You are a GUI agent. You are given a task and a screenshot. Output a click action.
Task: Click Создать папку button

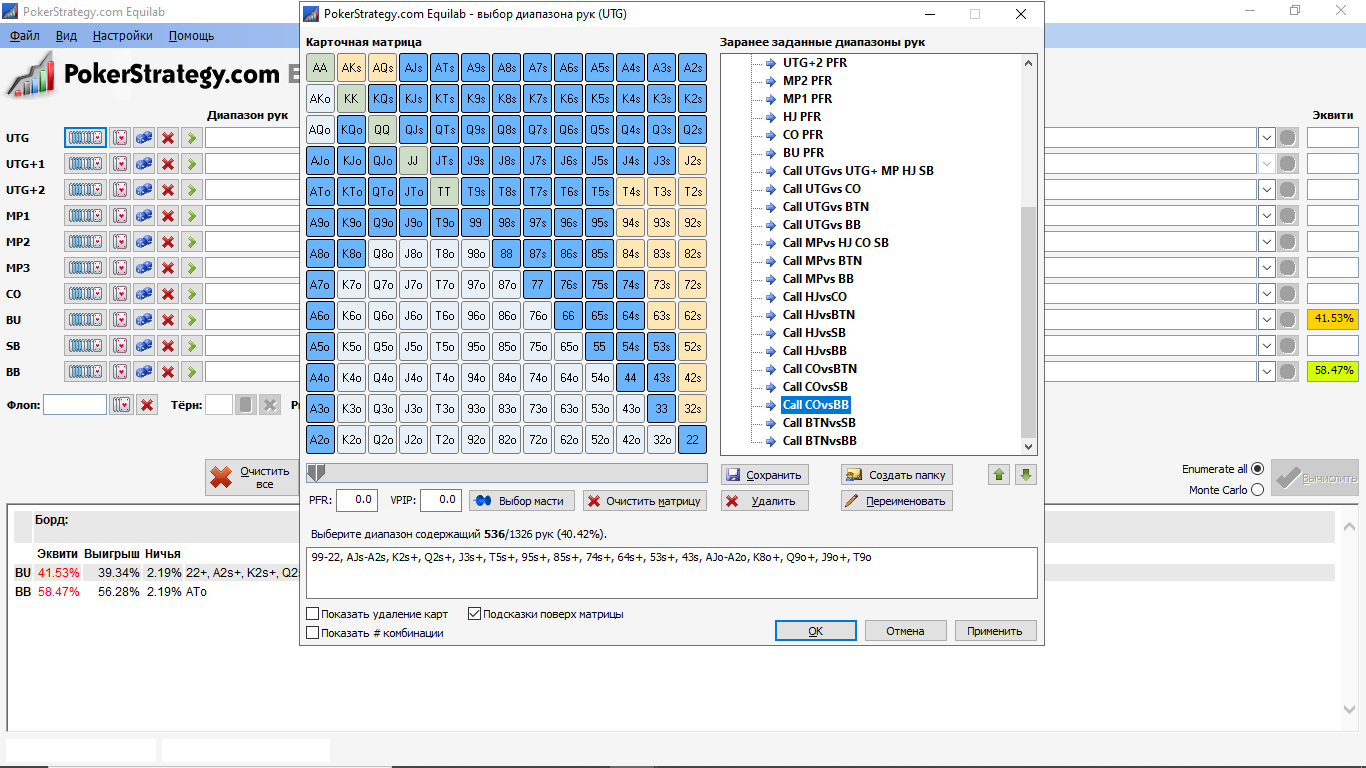[896, 475]
